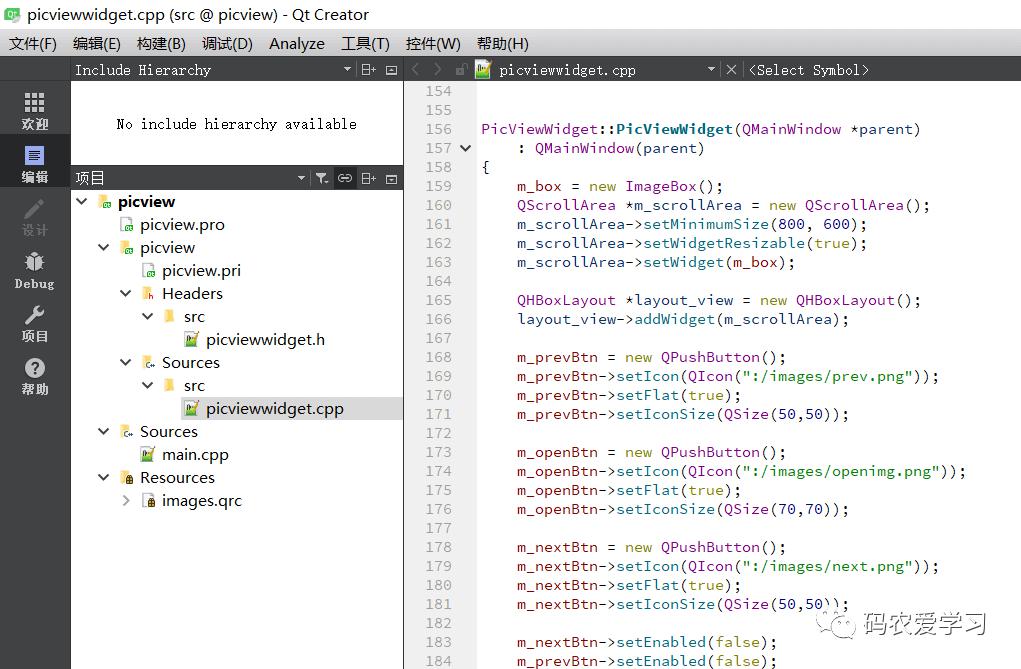1021x669 pixels.
Task: Open the 编辑(E) menu
Action: coord(96,44)
